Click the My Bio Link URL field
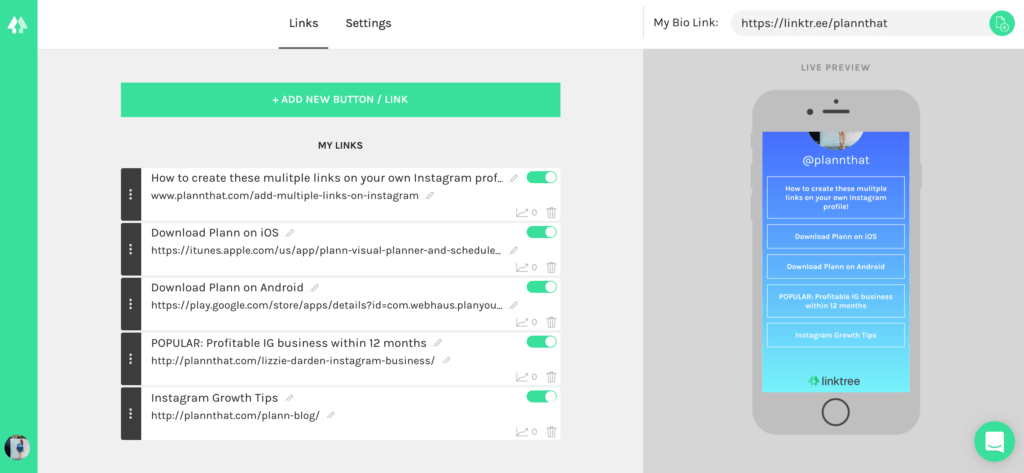The width and height of the screenshot is (1024, 473). 860,24
